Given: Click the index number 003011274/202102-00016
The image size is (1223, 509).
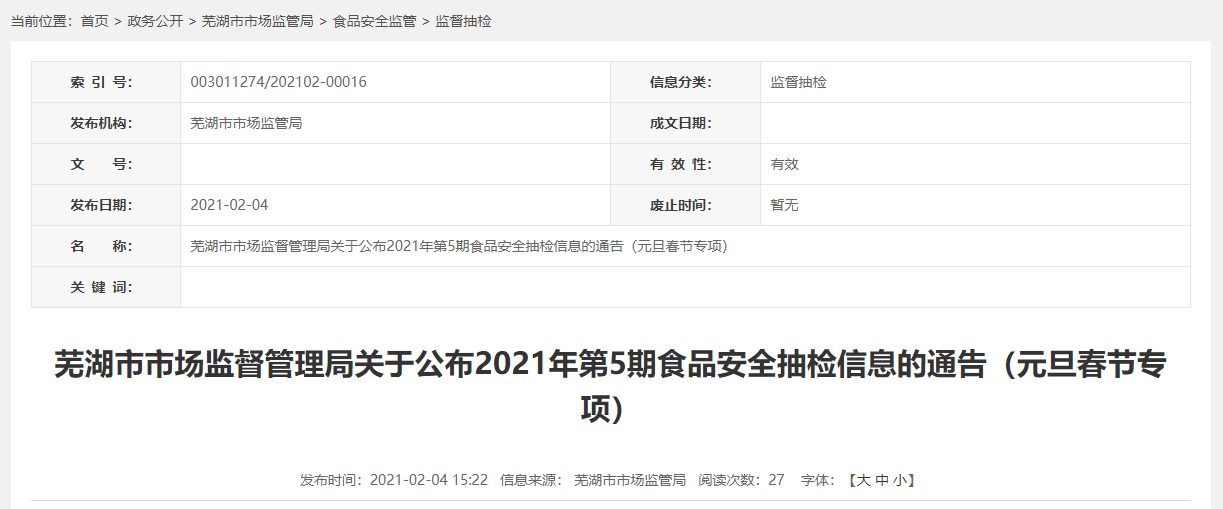Looking at the screenshot, I should click(x=278, y=82).
